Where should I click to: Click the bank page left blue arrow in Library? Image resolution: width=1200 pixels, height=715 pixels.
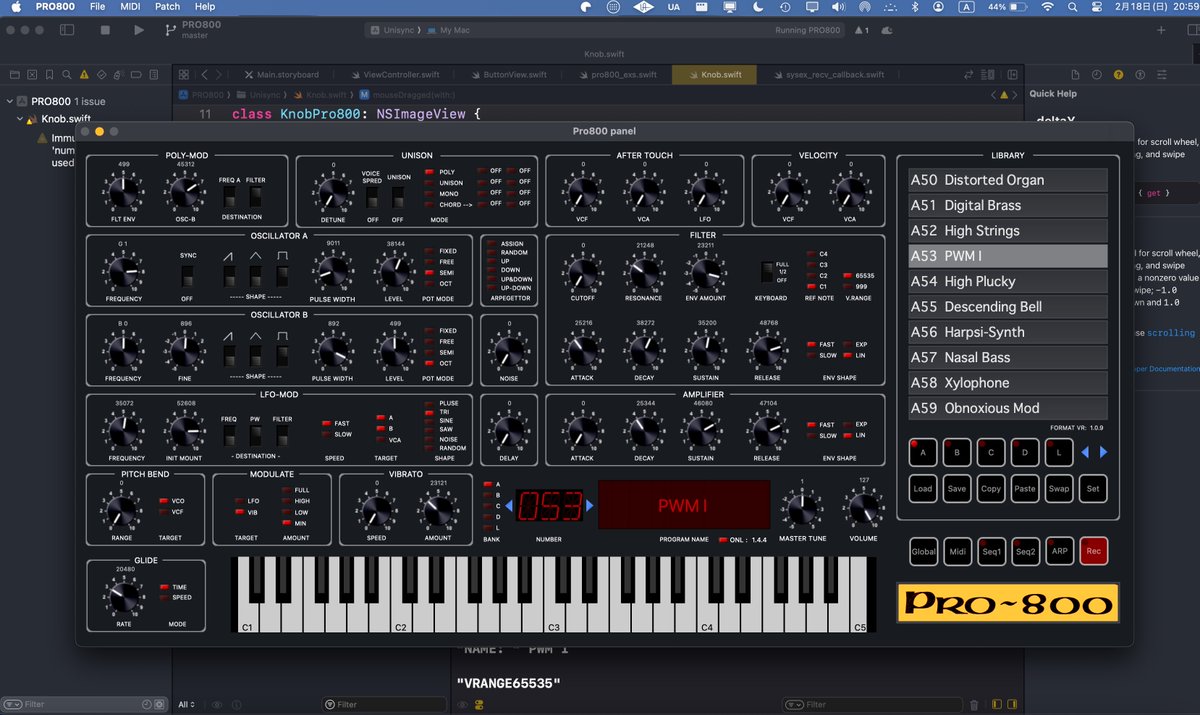click(x=1085, y=452)
